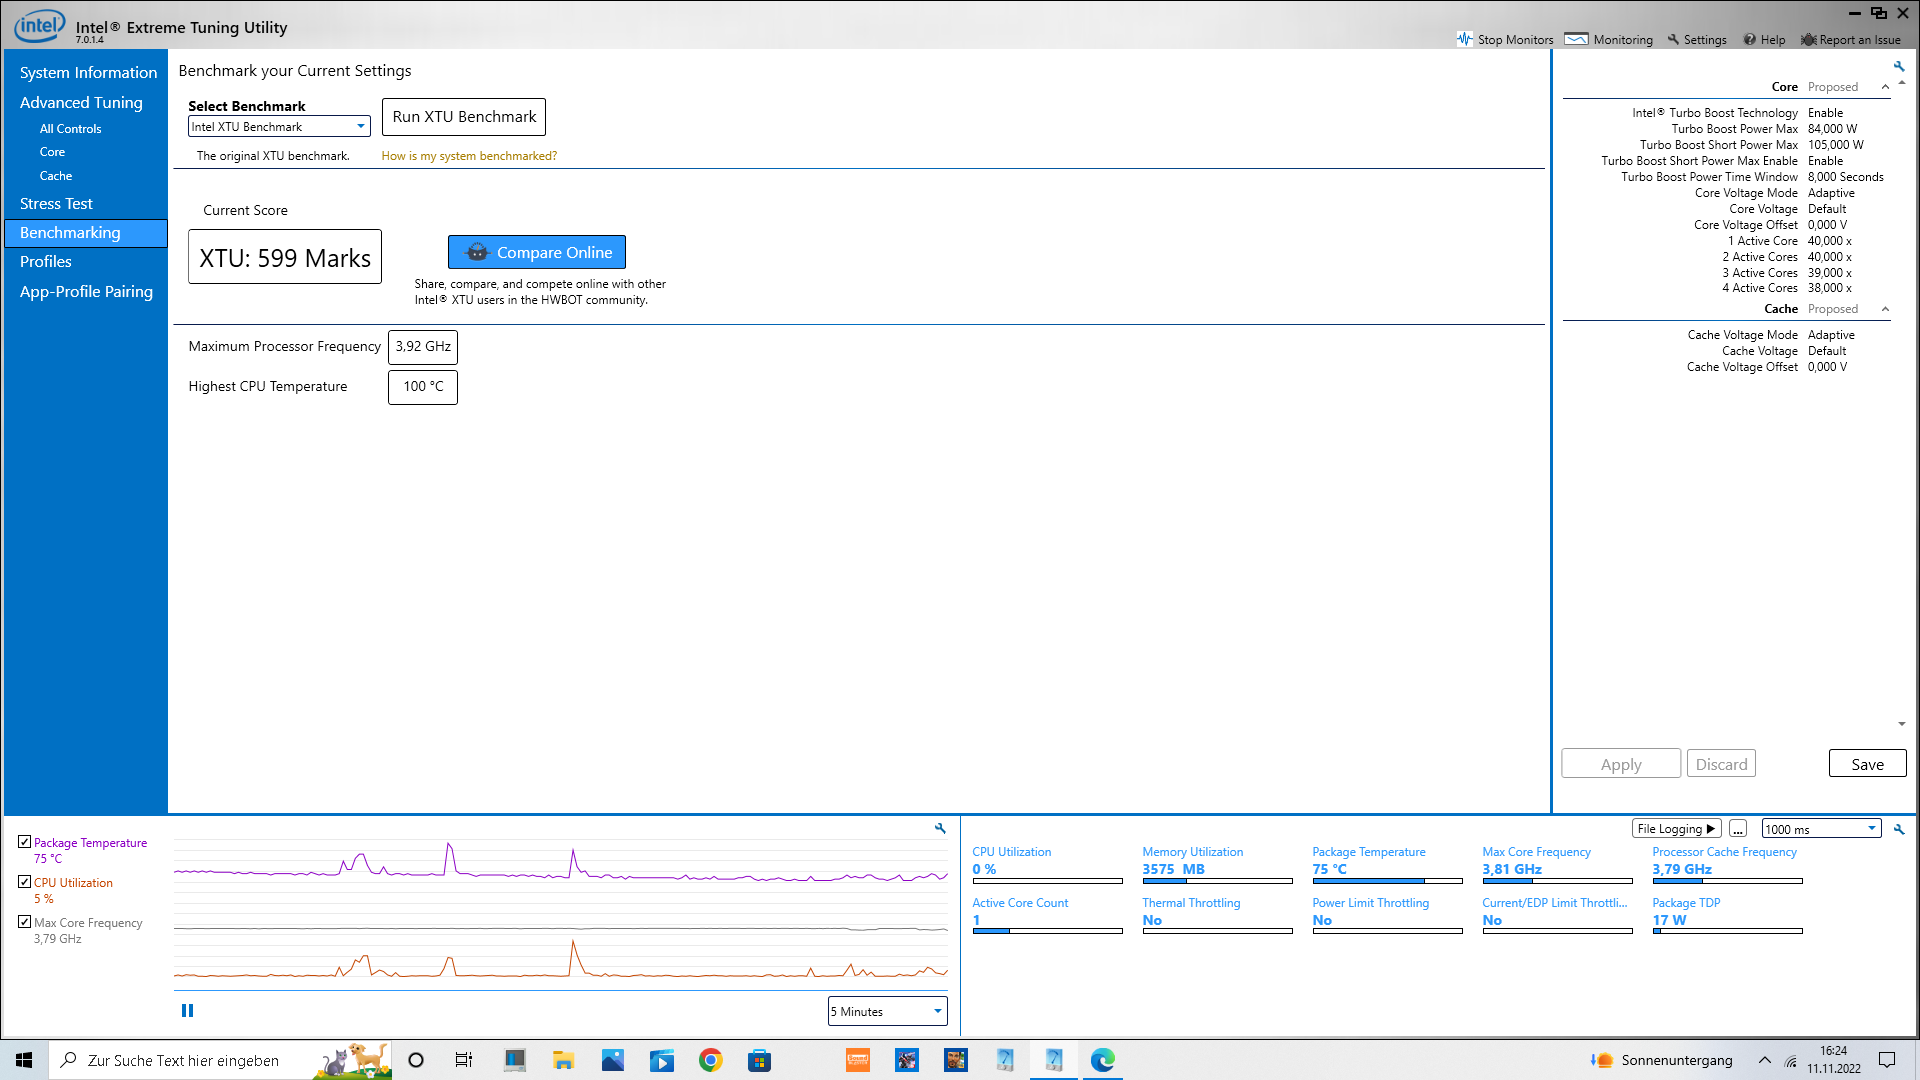
Task: Show hidden tray icons chevron
Action: coord(1764,1060)
